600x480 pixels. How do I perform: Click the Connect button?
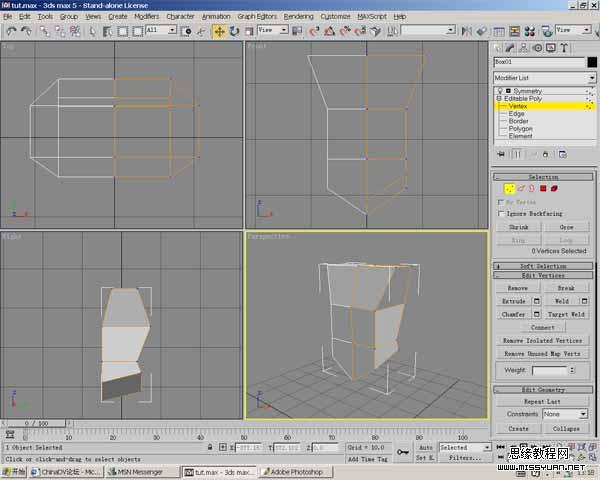point(543,328)
